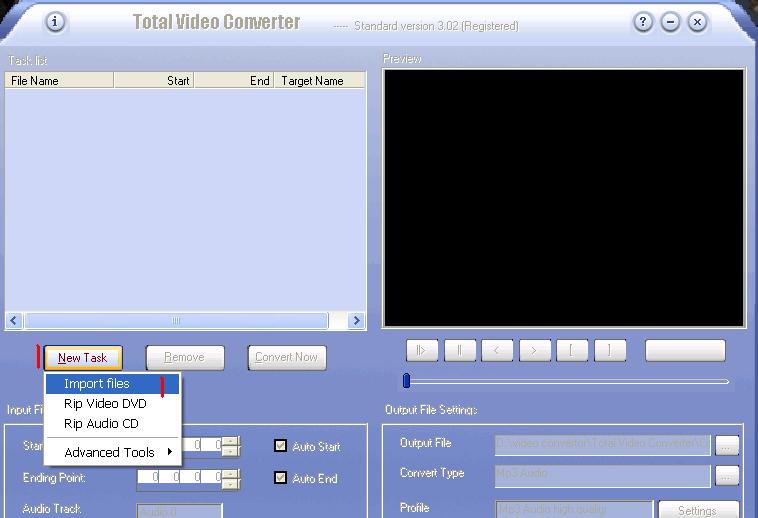
Task: Toggle the Auto End checkbox
Action: [x=280, y=477]
